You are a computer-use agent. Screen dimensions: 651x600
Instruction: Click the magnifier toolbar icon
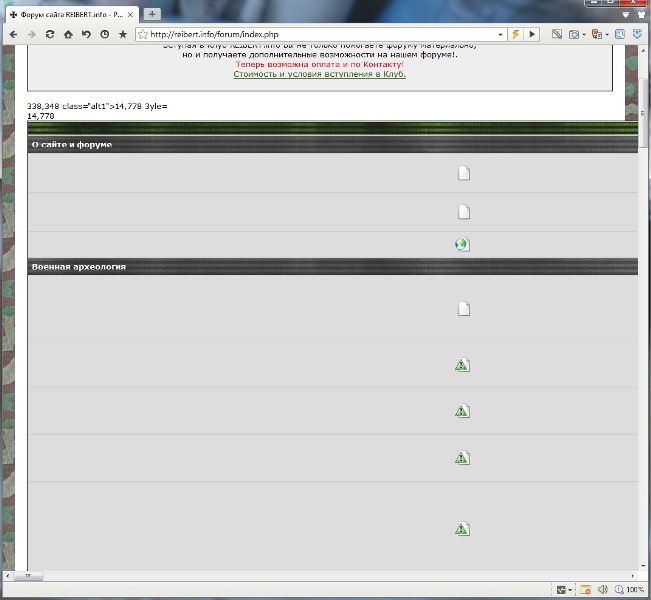(619, 34)
